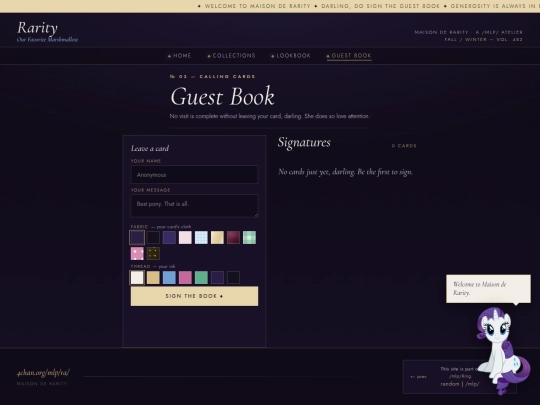540x405 pixels.
Task: Select the green thread swatch
Action: [x=201, y=278]
